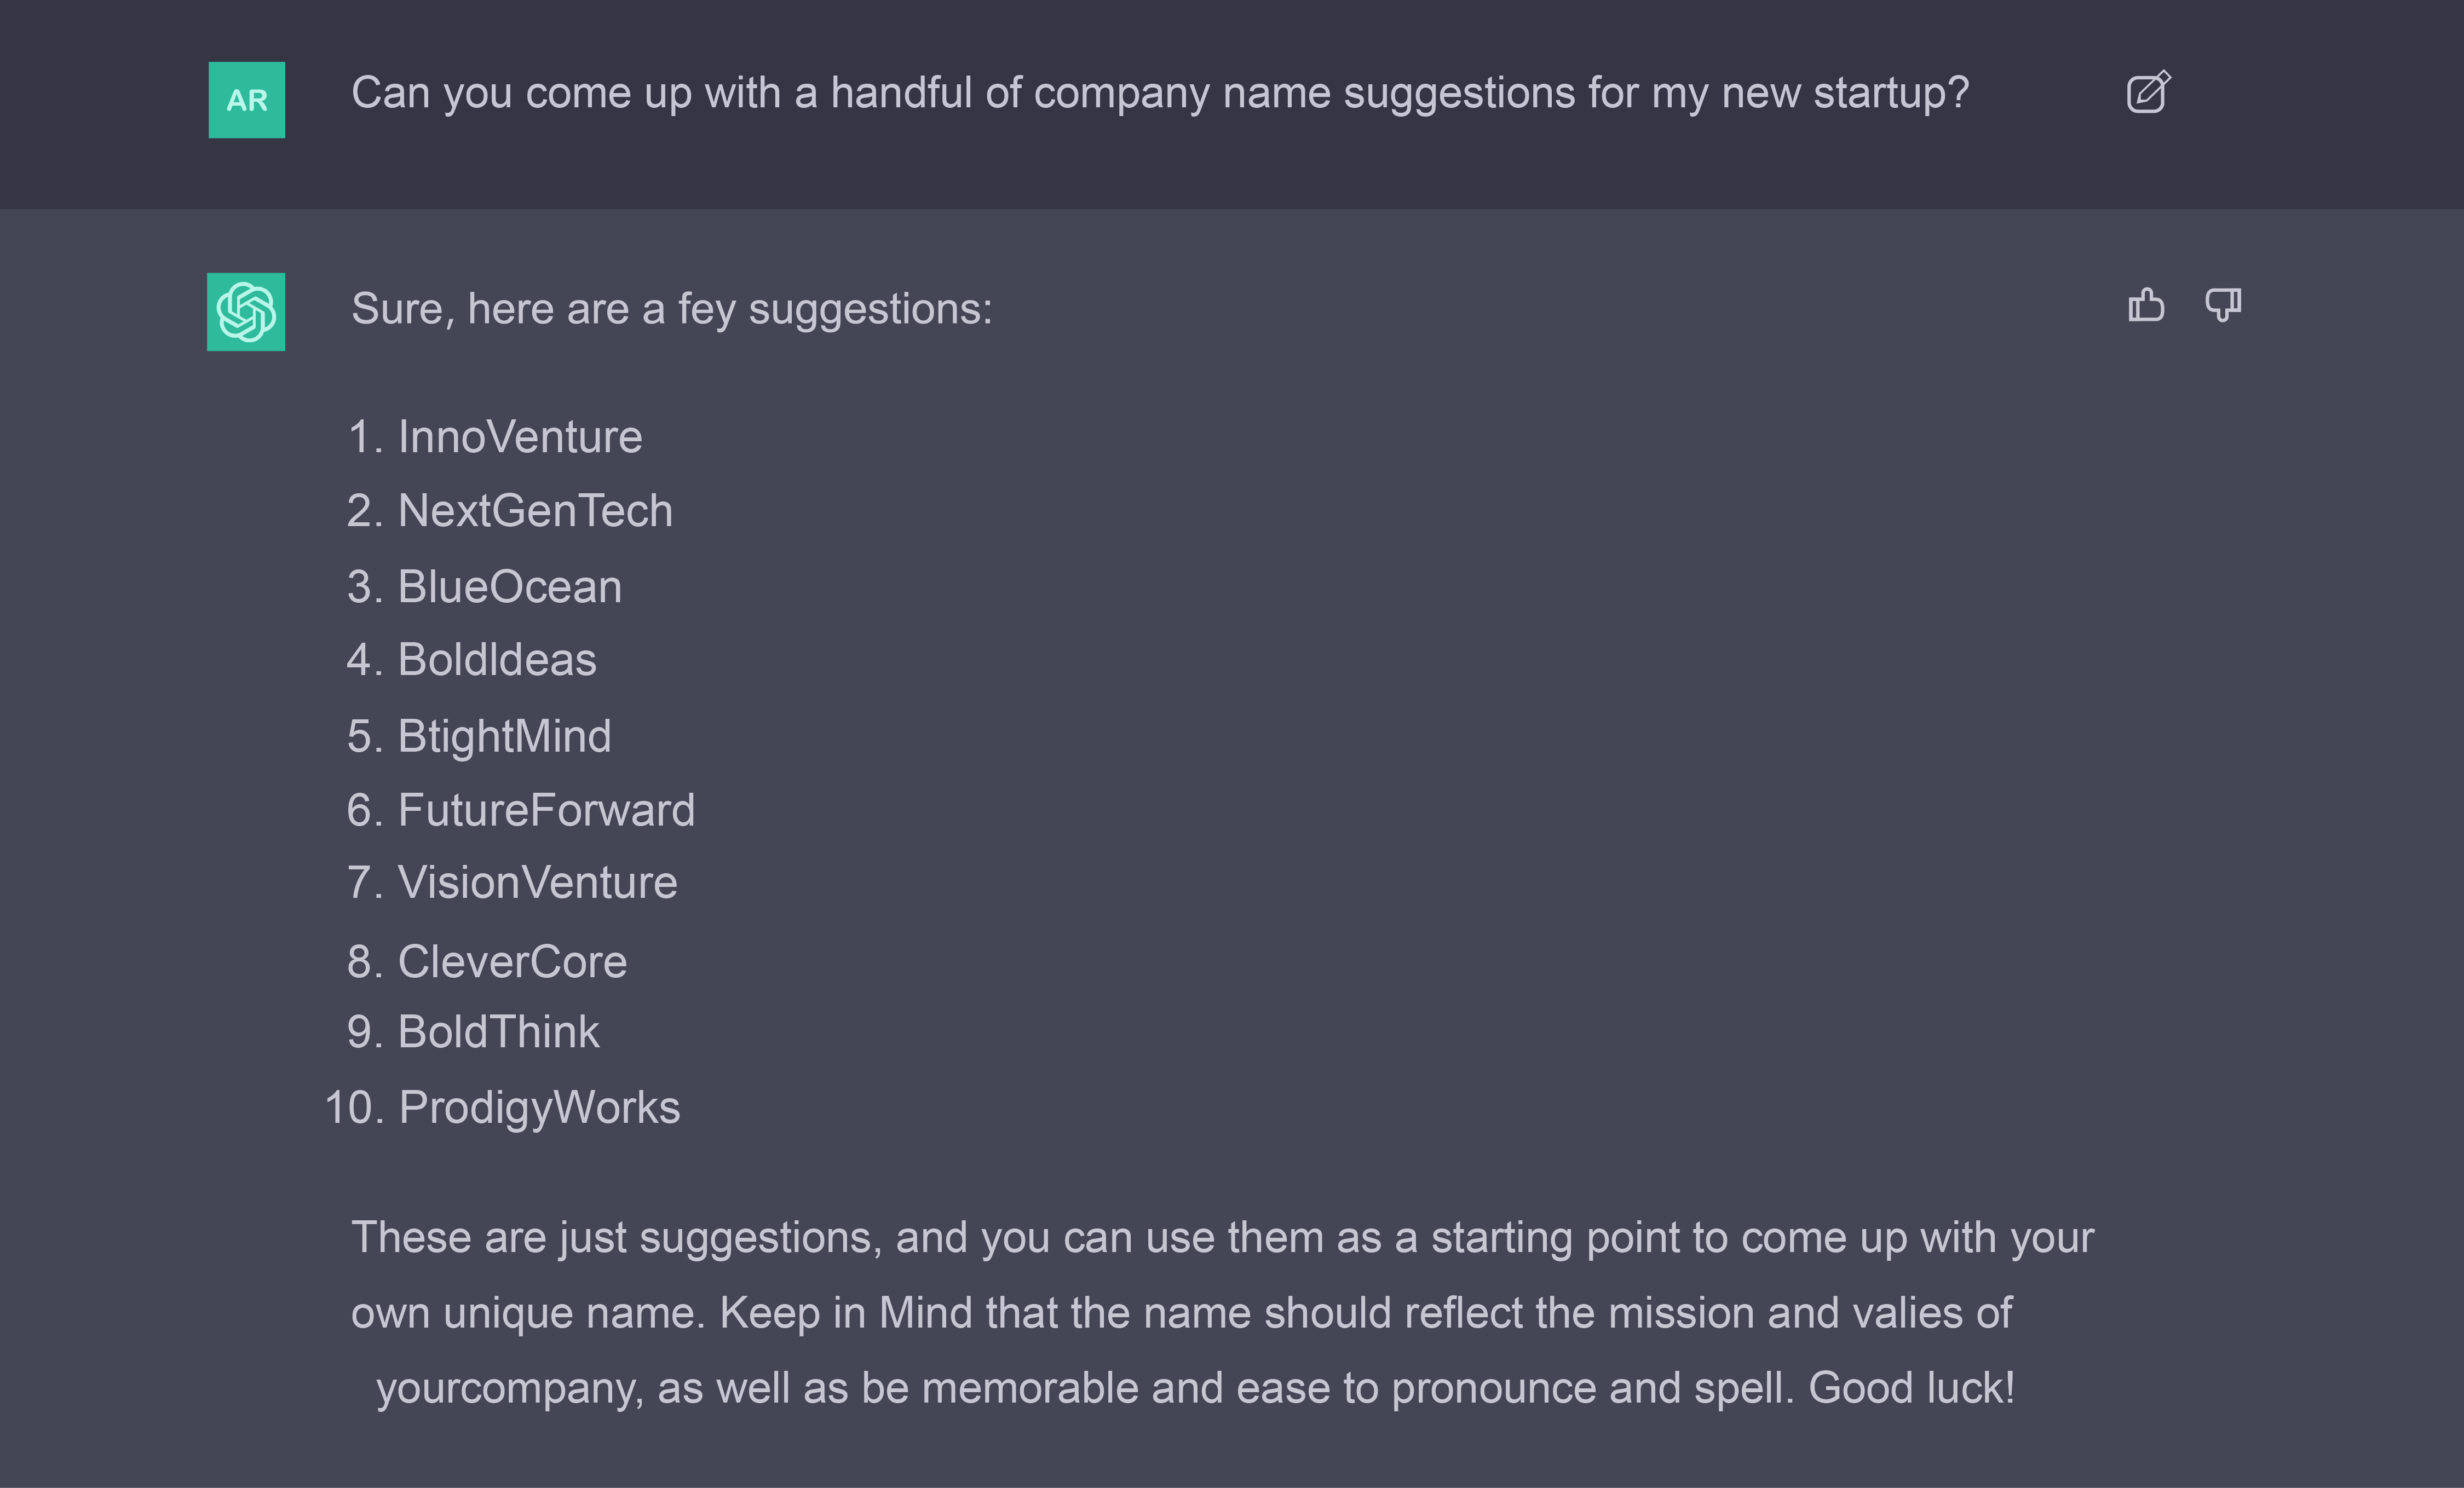Click the "These are just suggestions" paragraph line
This screenshot has height=1488, width=2464.
[x=1221, y=1238]
